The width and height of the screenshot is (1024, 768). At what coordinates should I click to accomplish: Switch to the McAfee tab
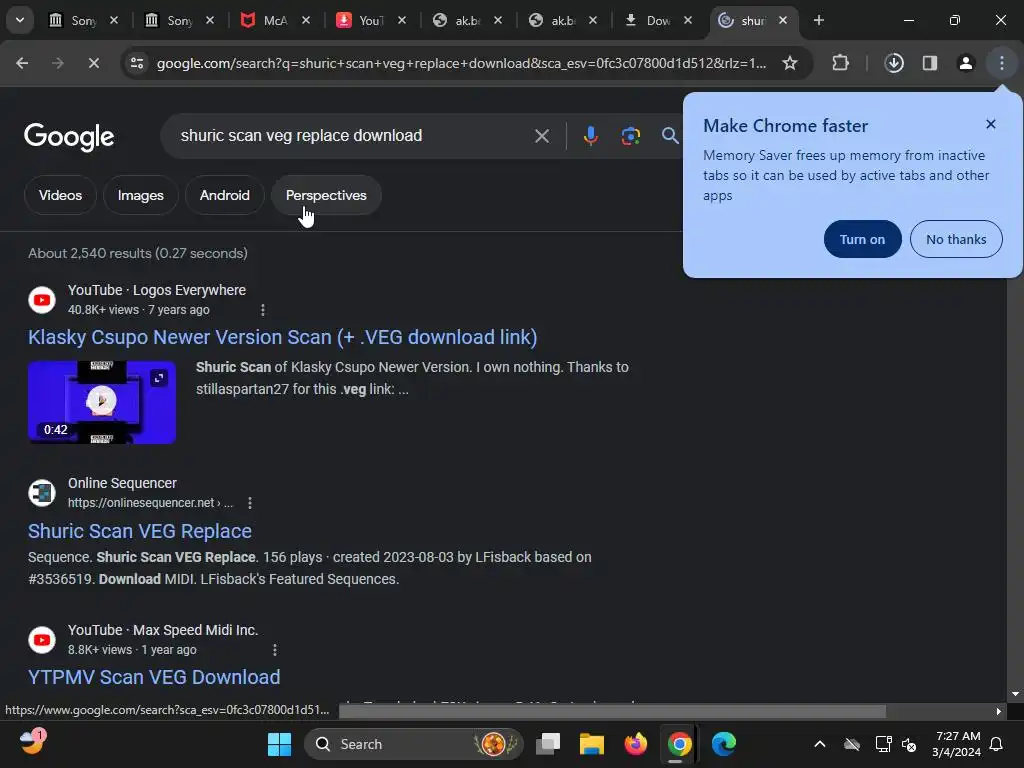pyautogui.click(x=273, y=21)
